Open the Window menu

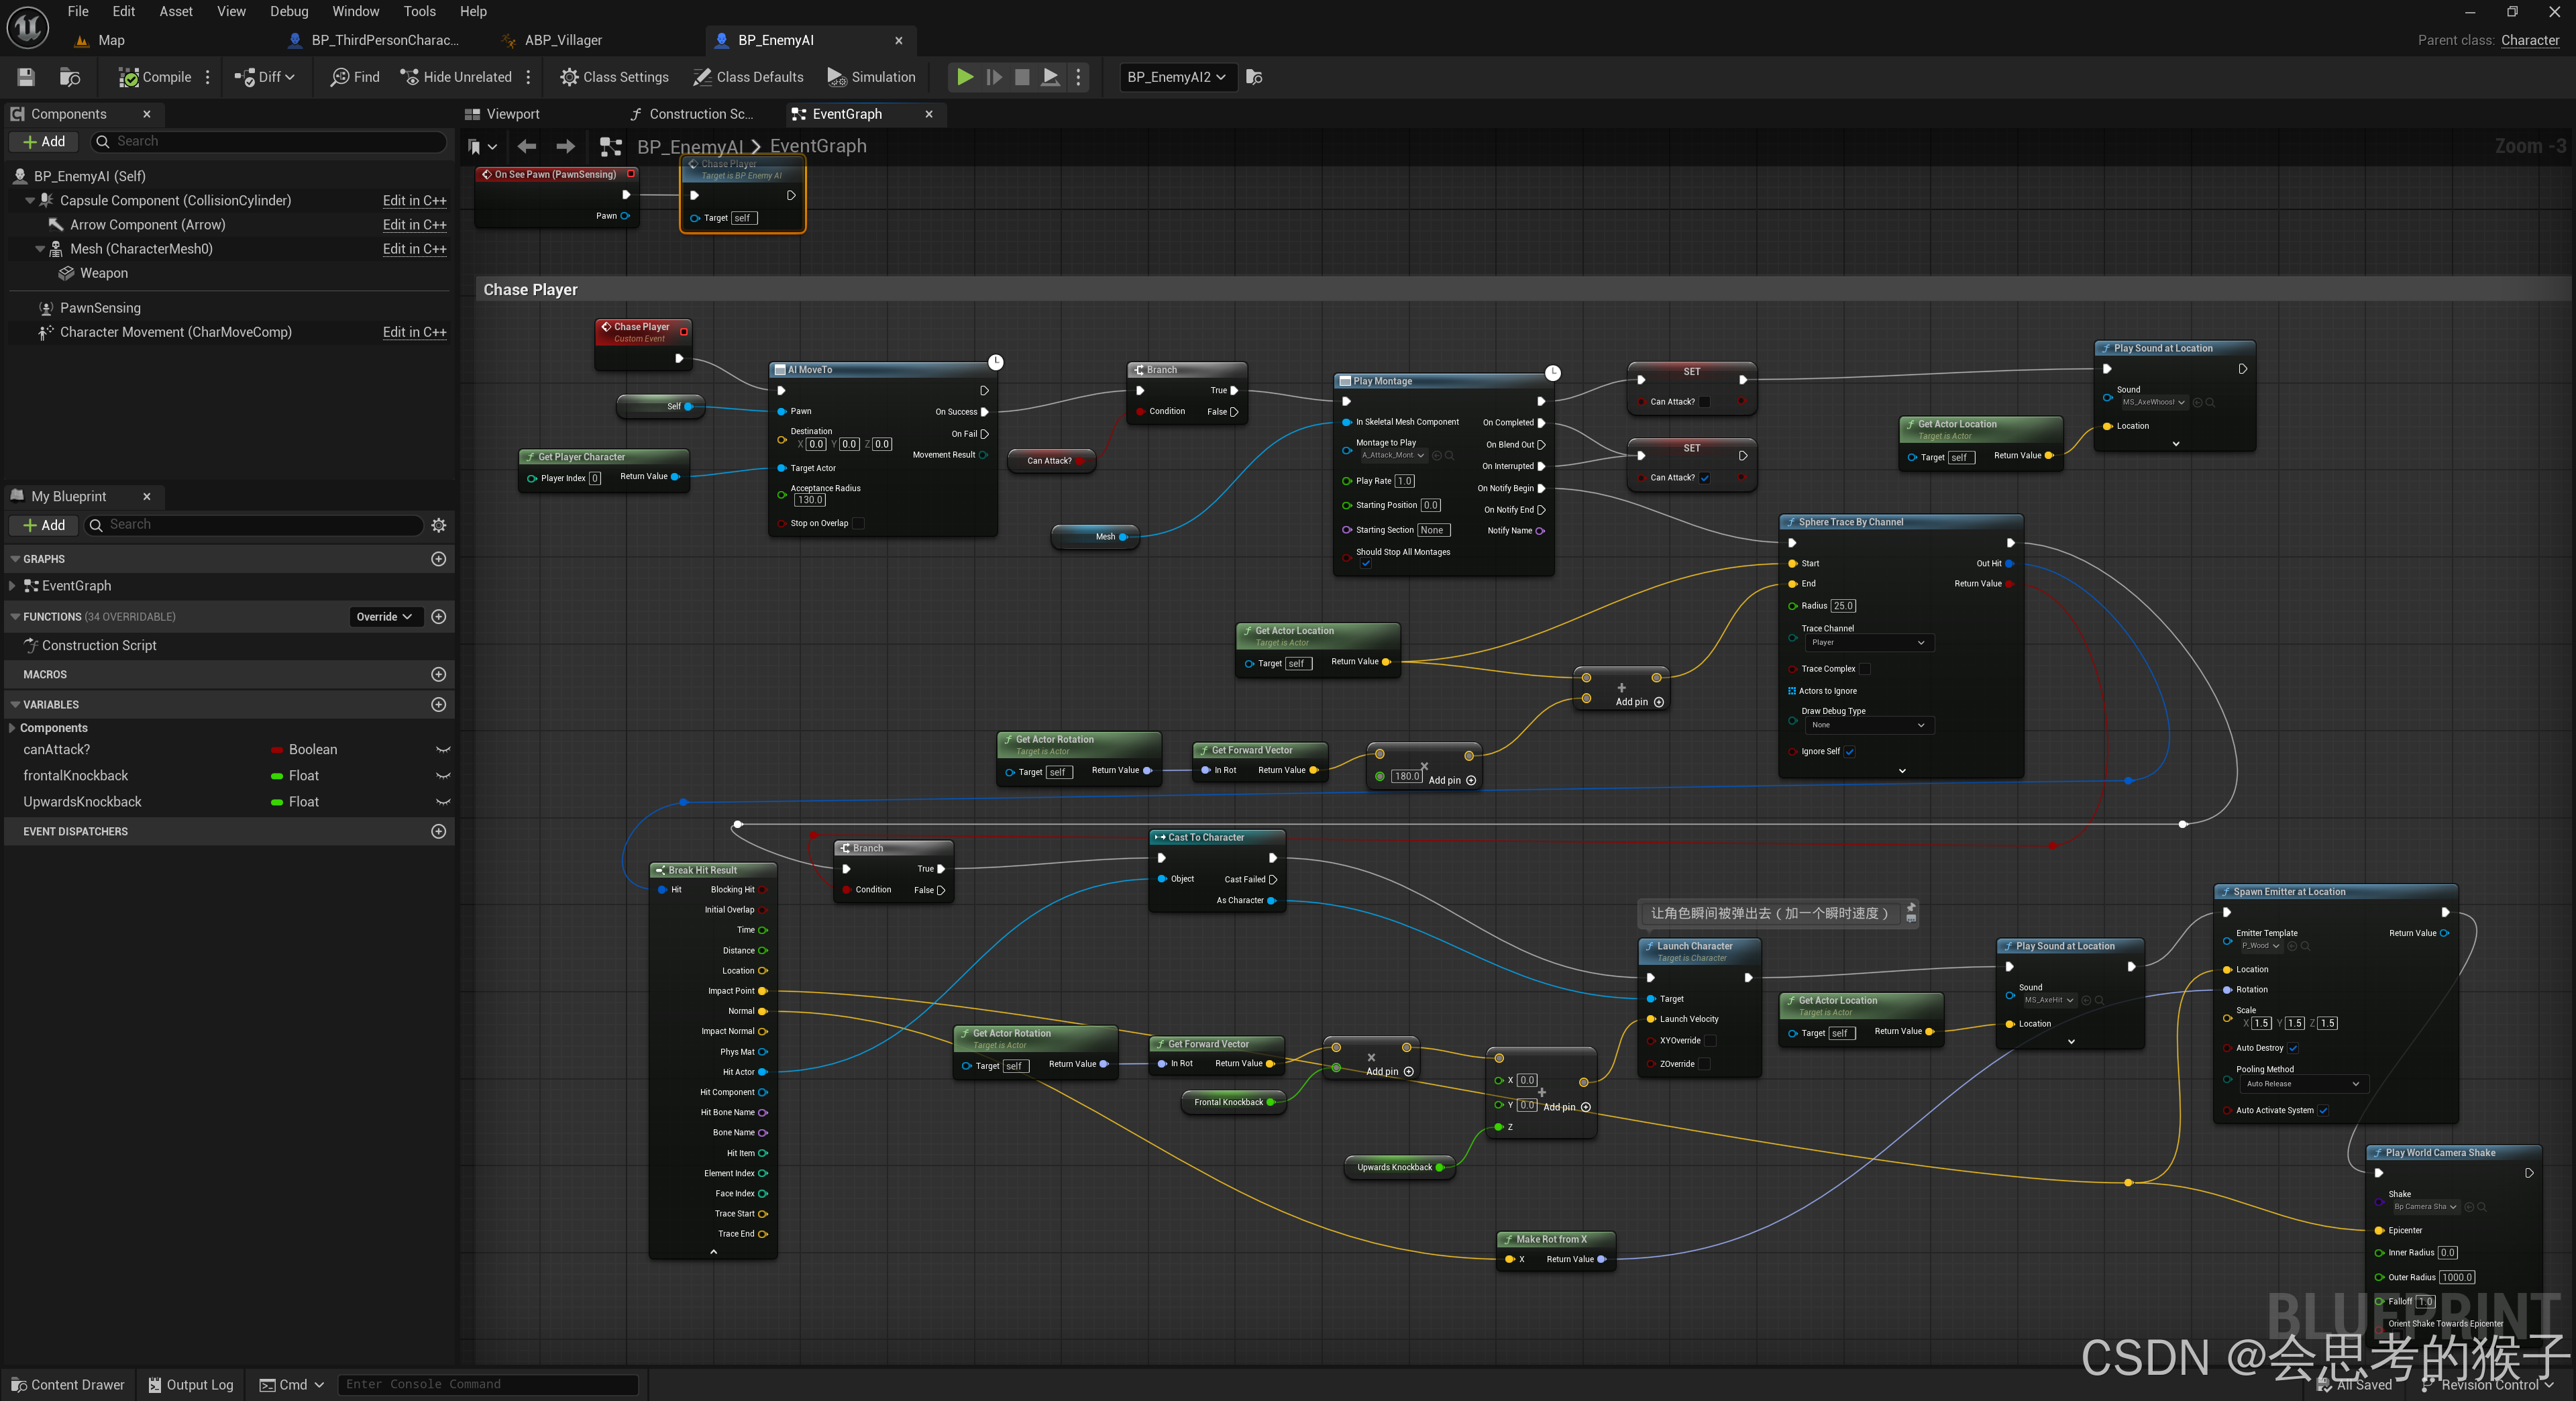point(355,11)
